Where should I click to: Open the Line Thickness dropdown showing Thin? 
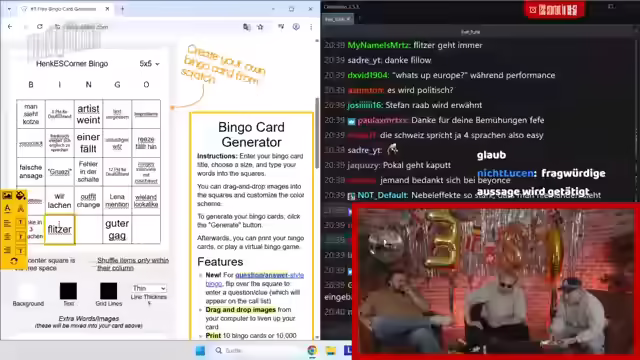click(149, 288)
